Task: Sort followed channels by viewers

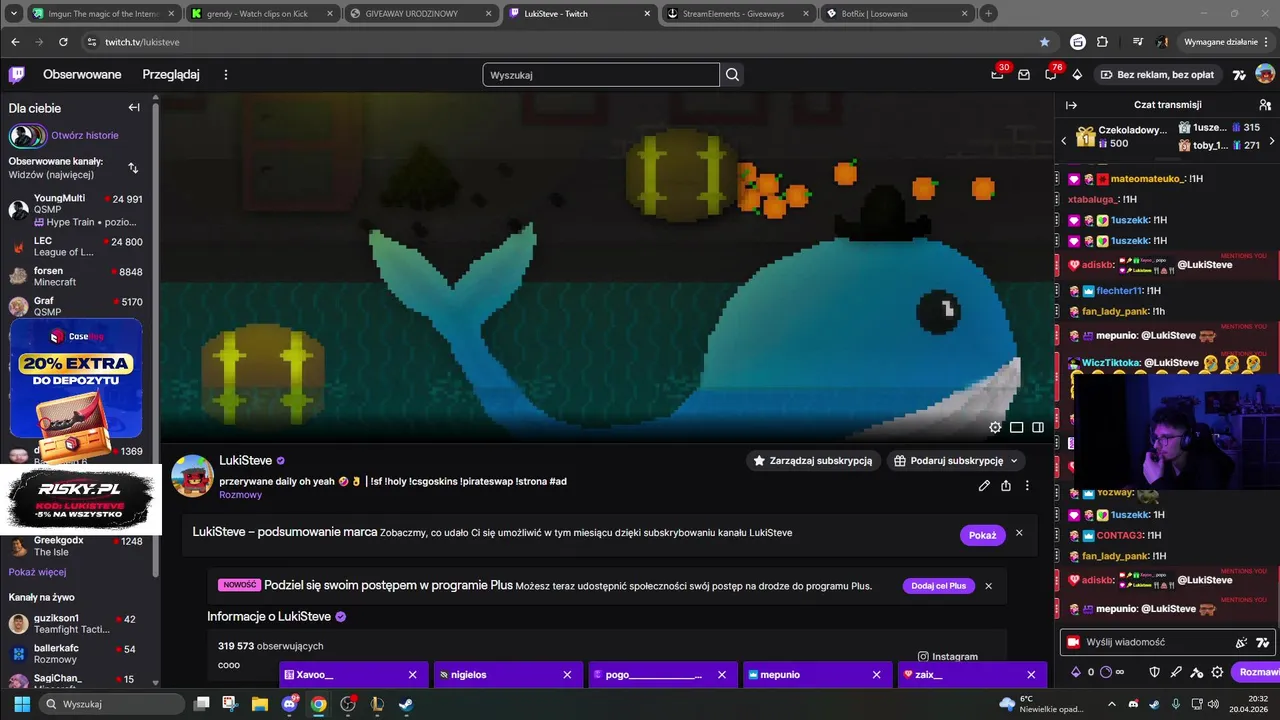Action: tap(133, 168)
